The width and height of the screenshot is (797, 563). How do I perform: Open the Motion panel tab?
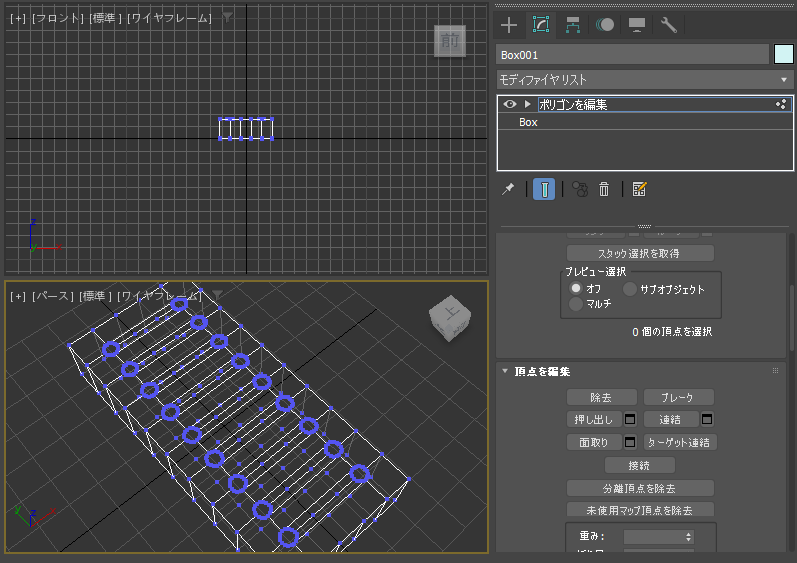(x=605, y=25)
